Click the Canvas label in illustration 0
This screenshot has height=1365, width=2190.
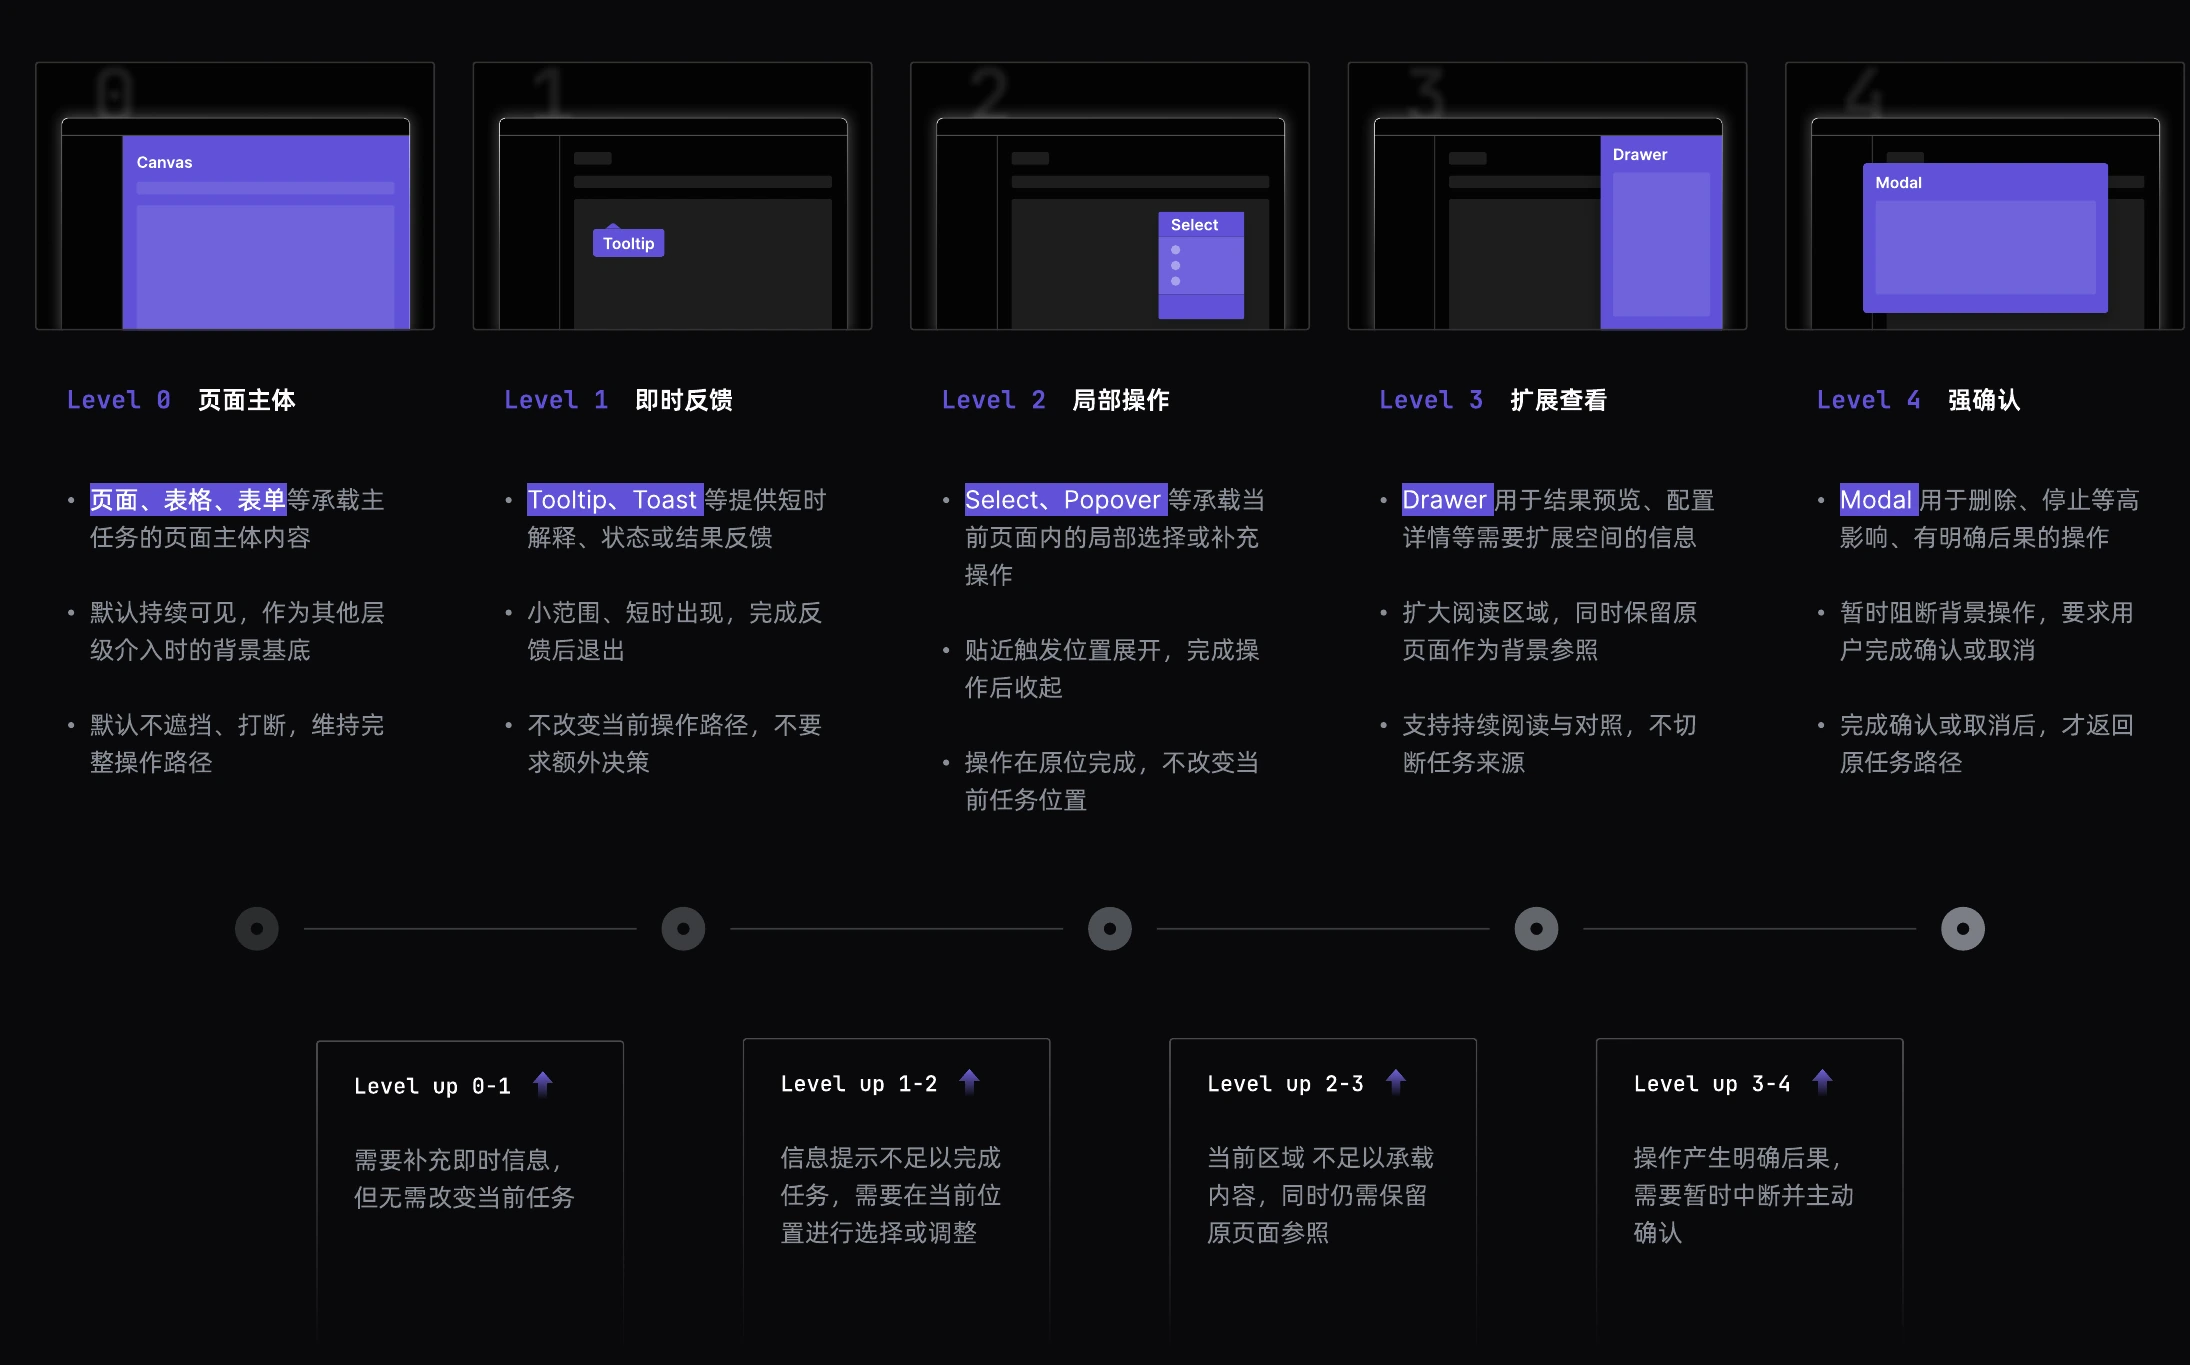pos(164,162)
